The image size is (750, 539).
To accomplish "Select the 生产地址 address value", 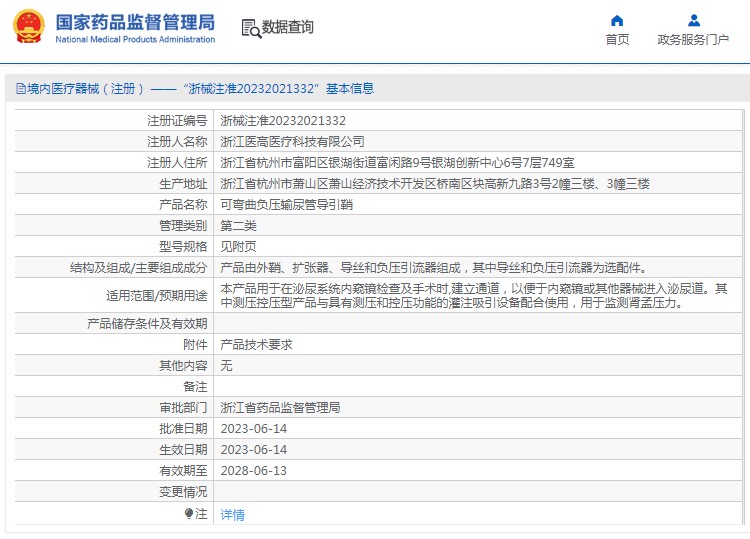I will click(435, 184).
